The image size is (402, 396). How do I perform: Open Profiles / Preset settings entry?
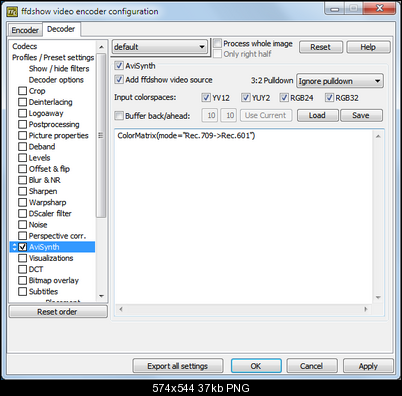[x=53, y=57]
